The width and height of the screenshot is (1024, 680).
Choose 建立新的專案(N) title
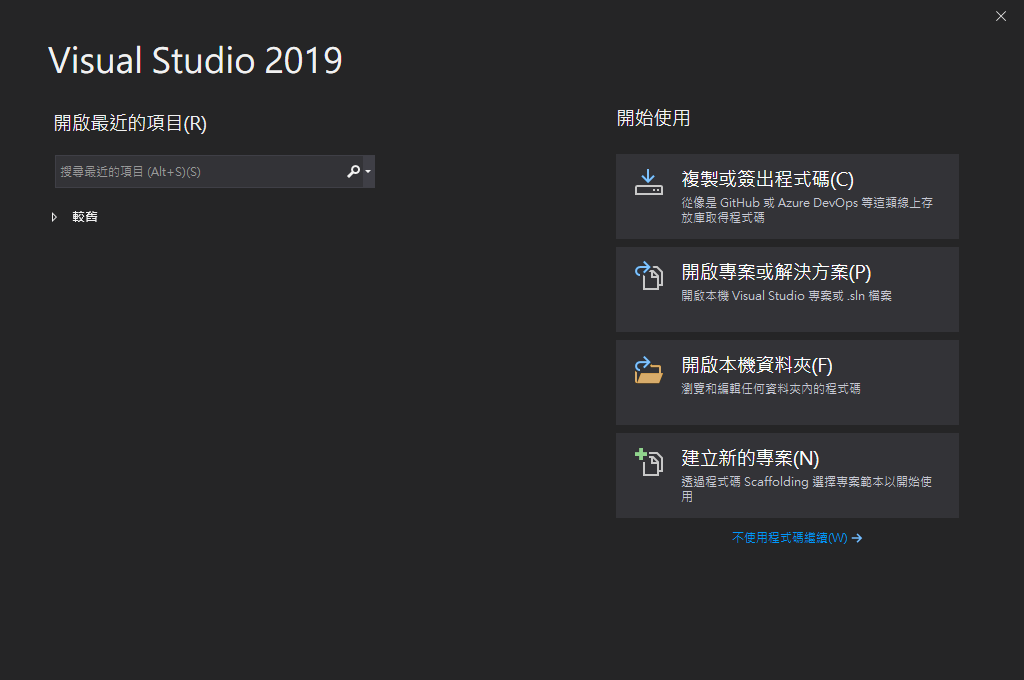(750, 458)
